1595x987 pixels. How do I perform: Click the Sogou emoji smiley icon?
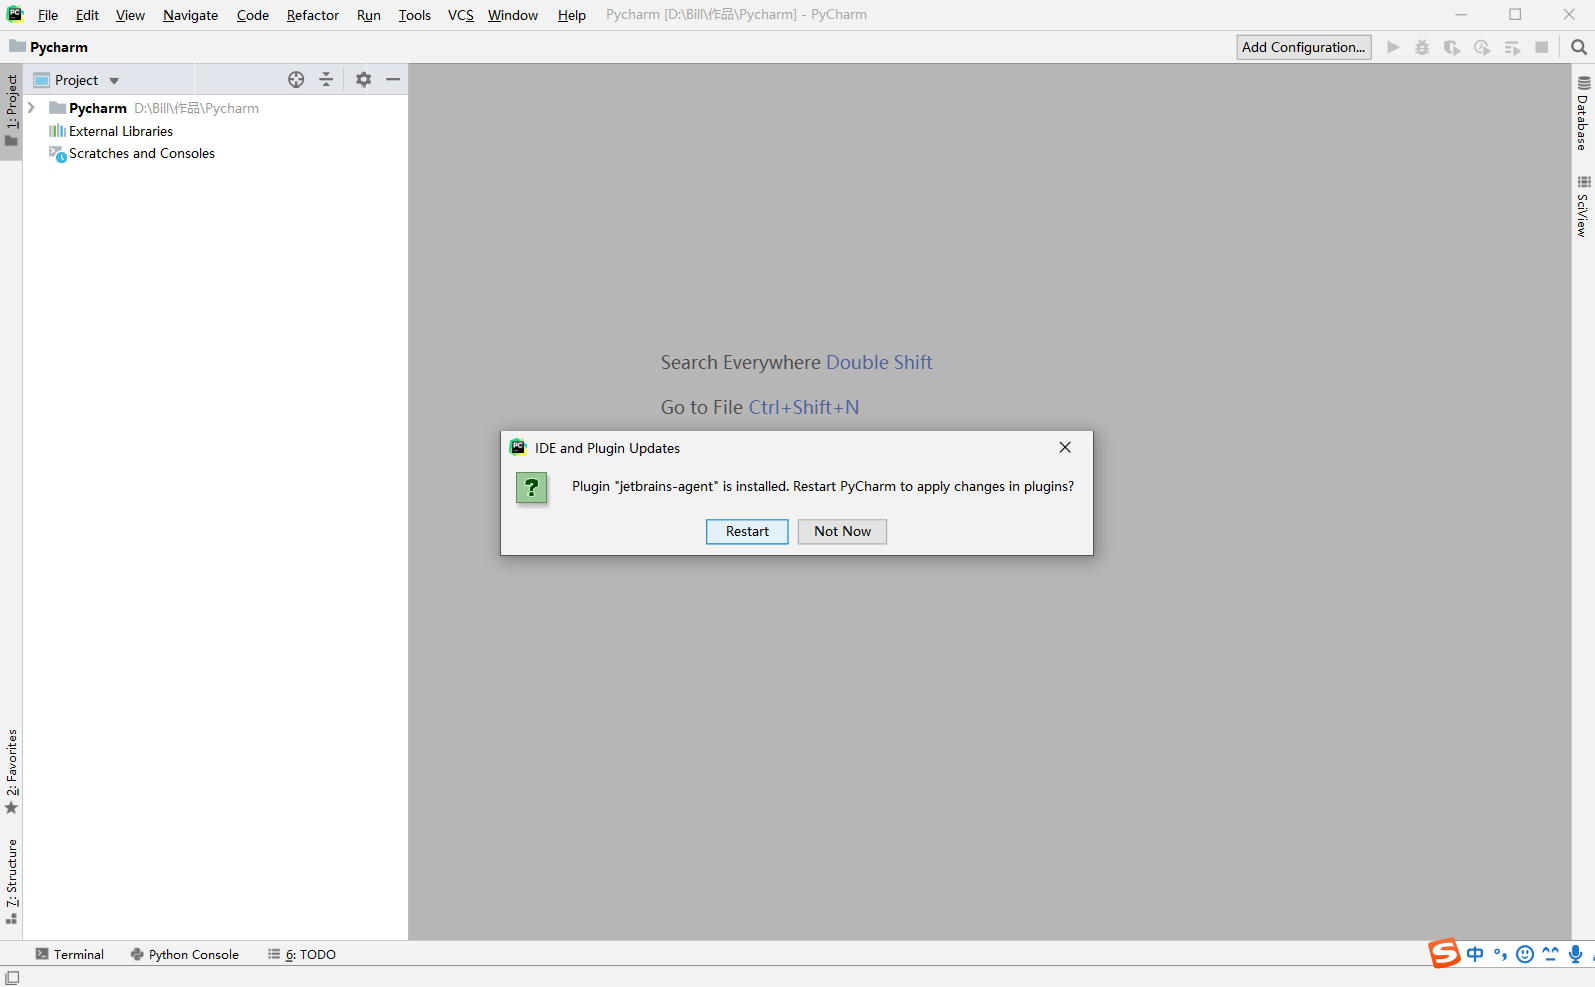1525,954
